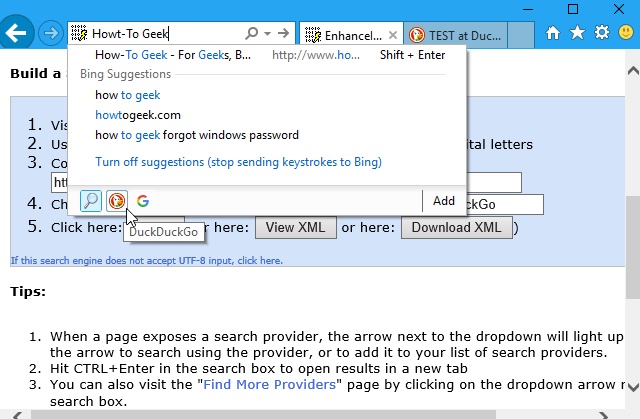Go back with the Back arrow button
This screenshot has width=640, height=419.
[x=16, y=33]
